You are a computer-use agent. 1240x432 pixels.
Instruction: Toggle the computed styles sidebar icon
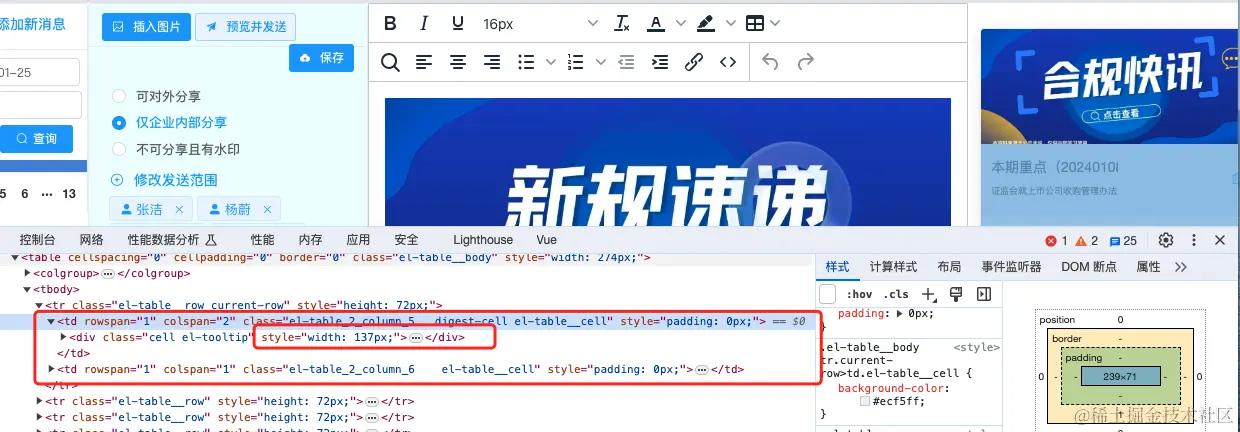(x=984, y=294)
